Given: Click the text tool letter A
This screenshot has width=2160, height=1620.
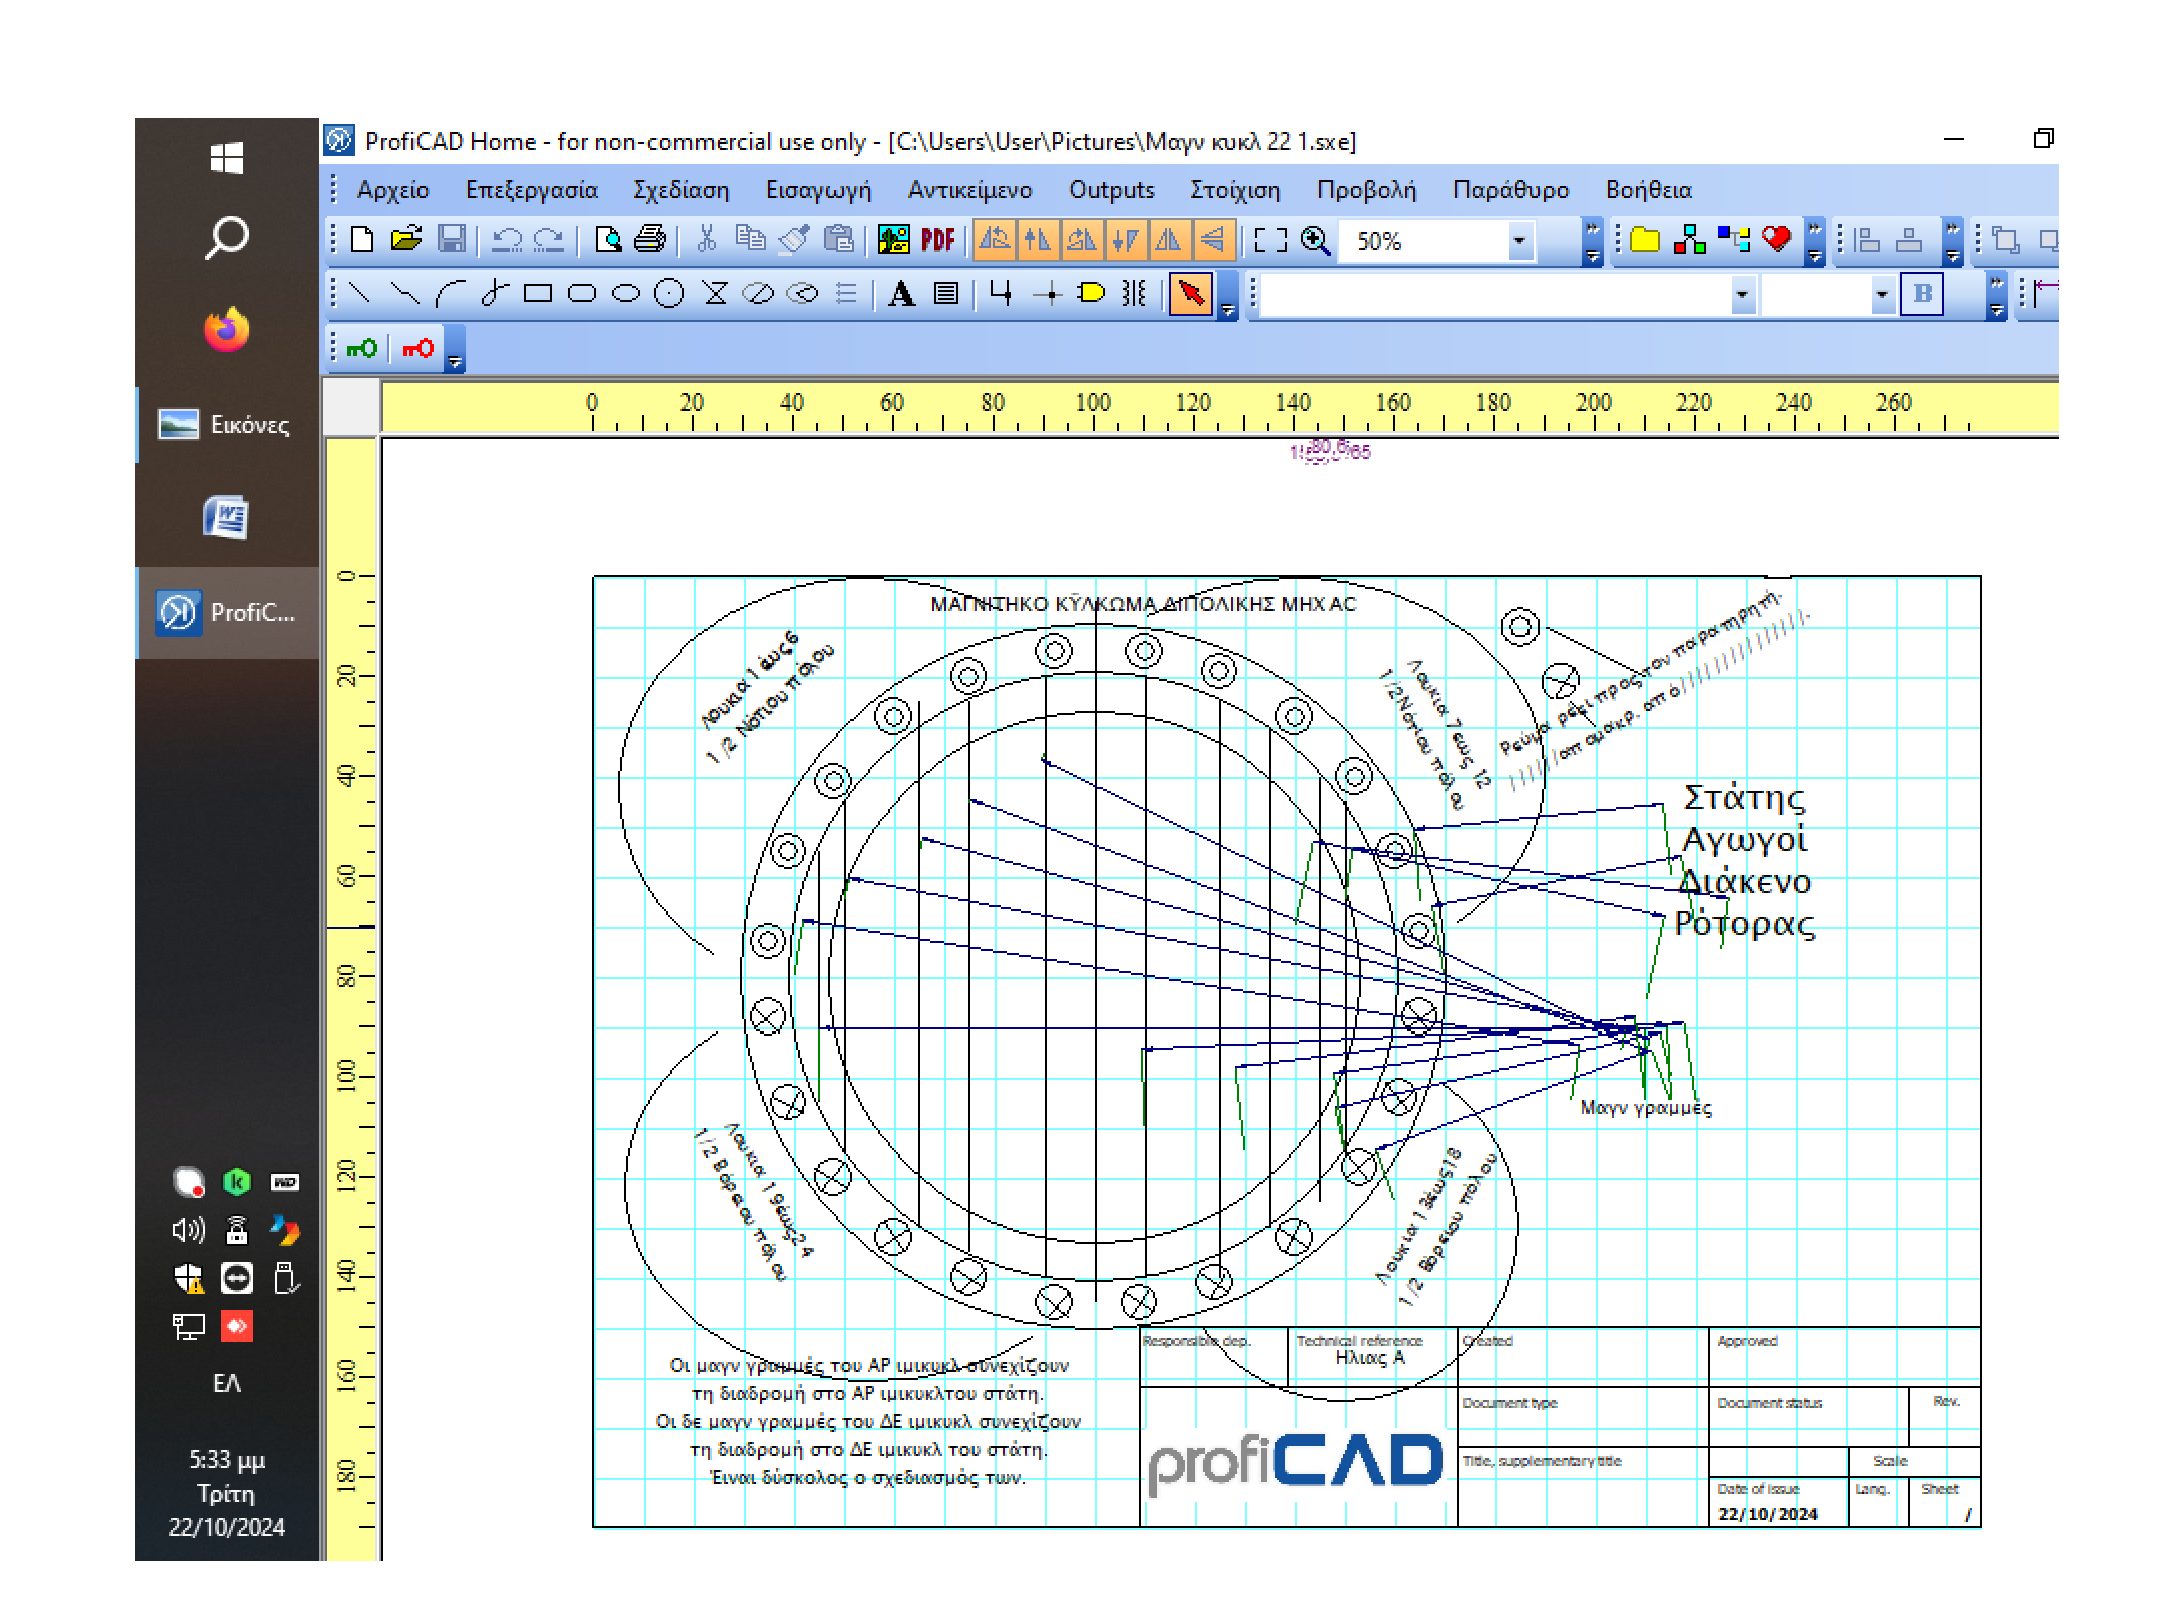Looking at the screenshot, I should pyautogui.click(x=901, y=293).
